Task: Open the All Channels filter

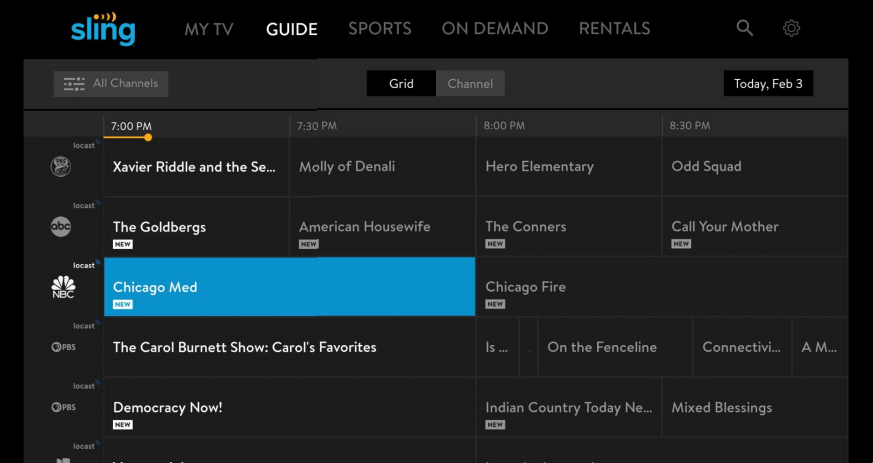Action: [111, 84]
